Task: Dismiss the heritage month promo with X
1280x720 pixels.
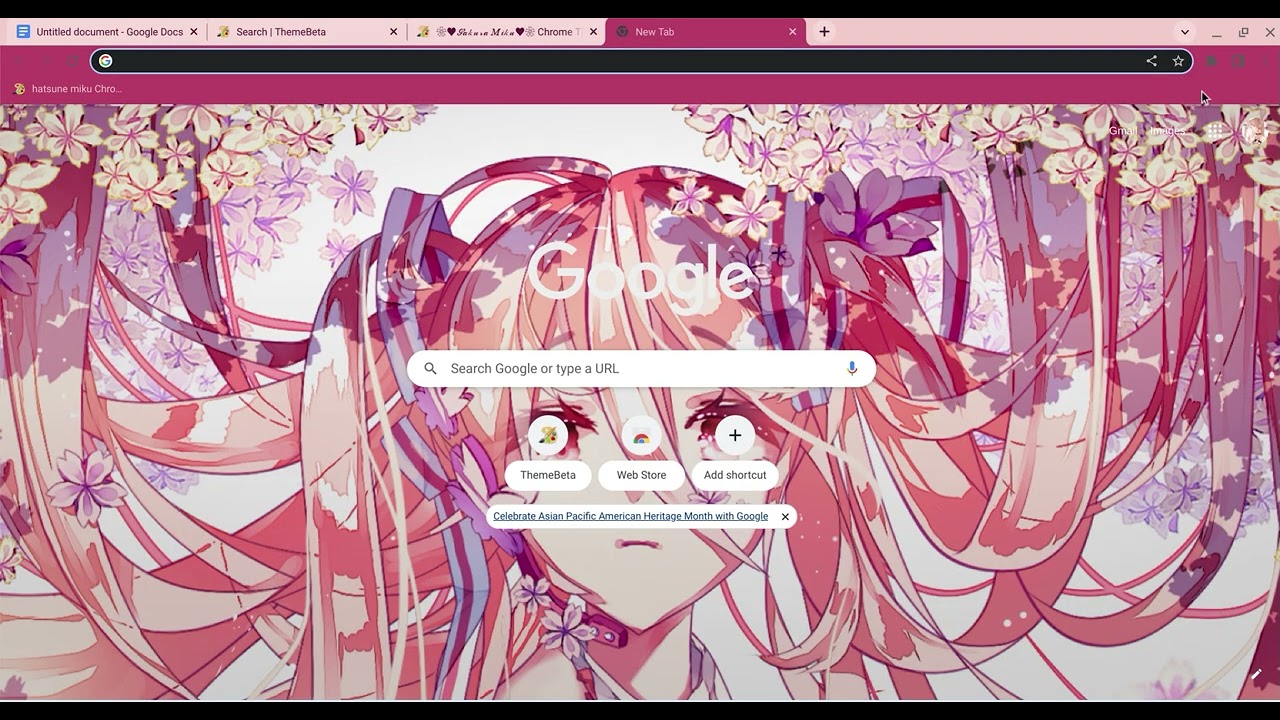Action: click(785, 517)
